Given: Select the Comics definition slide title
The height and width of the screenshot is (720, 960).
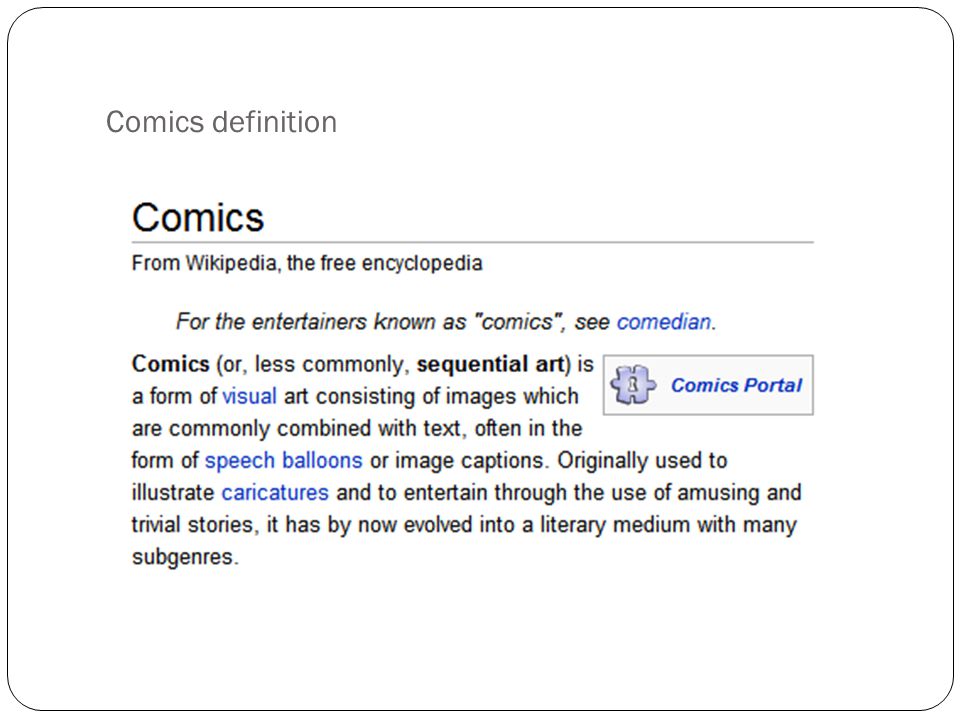Looking at the screenshot, I should tap(221, 122).
